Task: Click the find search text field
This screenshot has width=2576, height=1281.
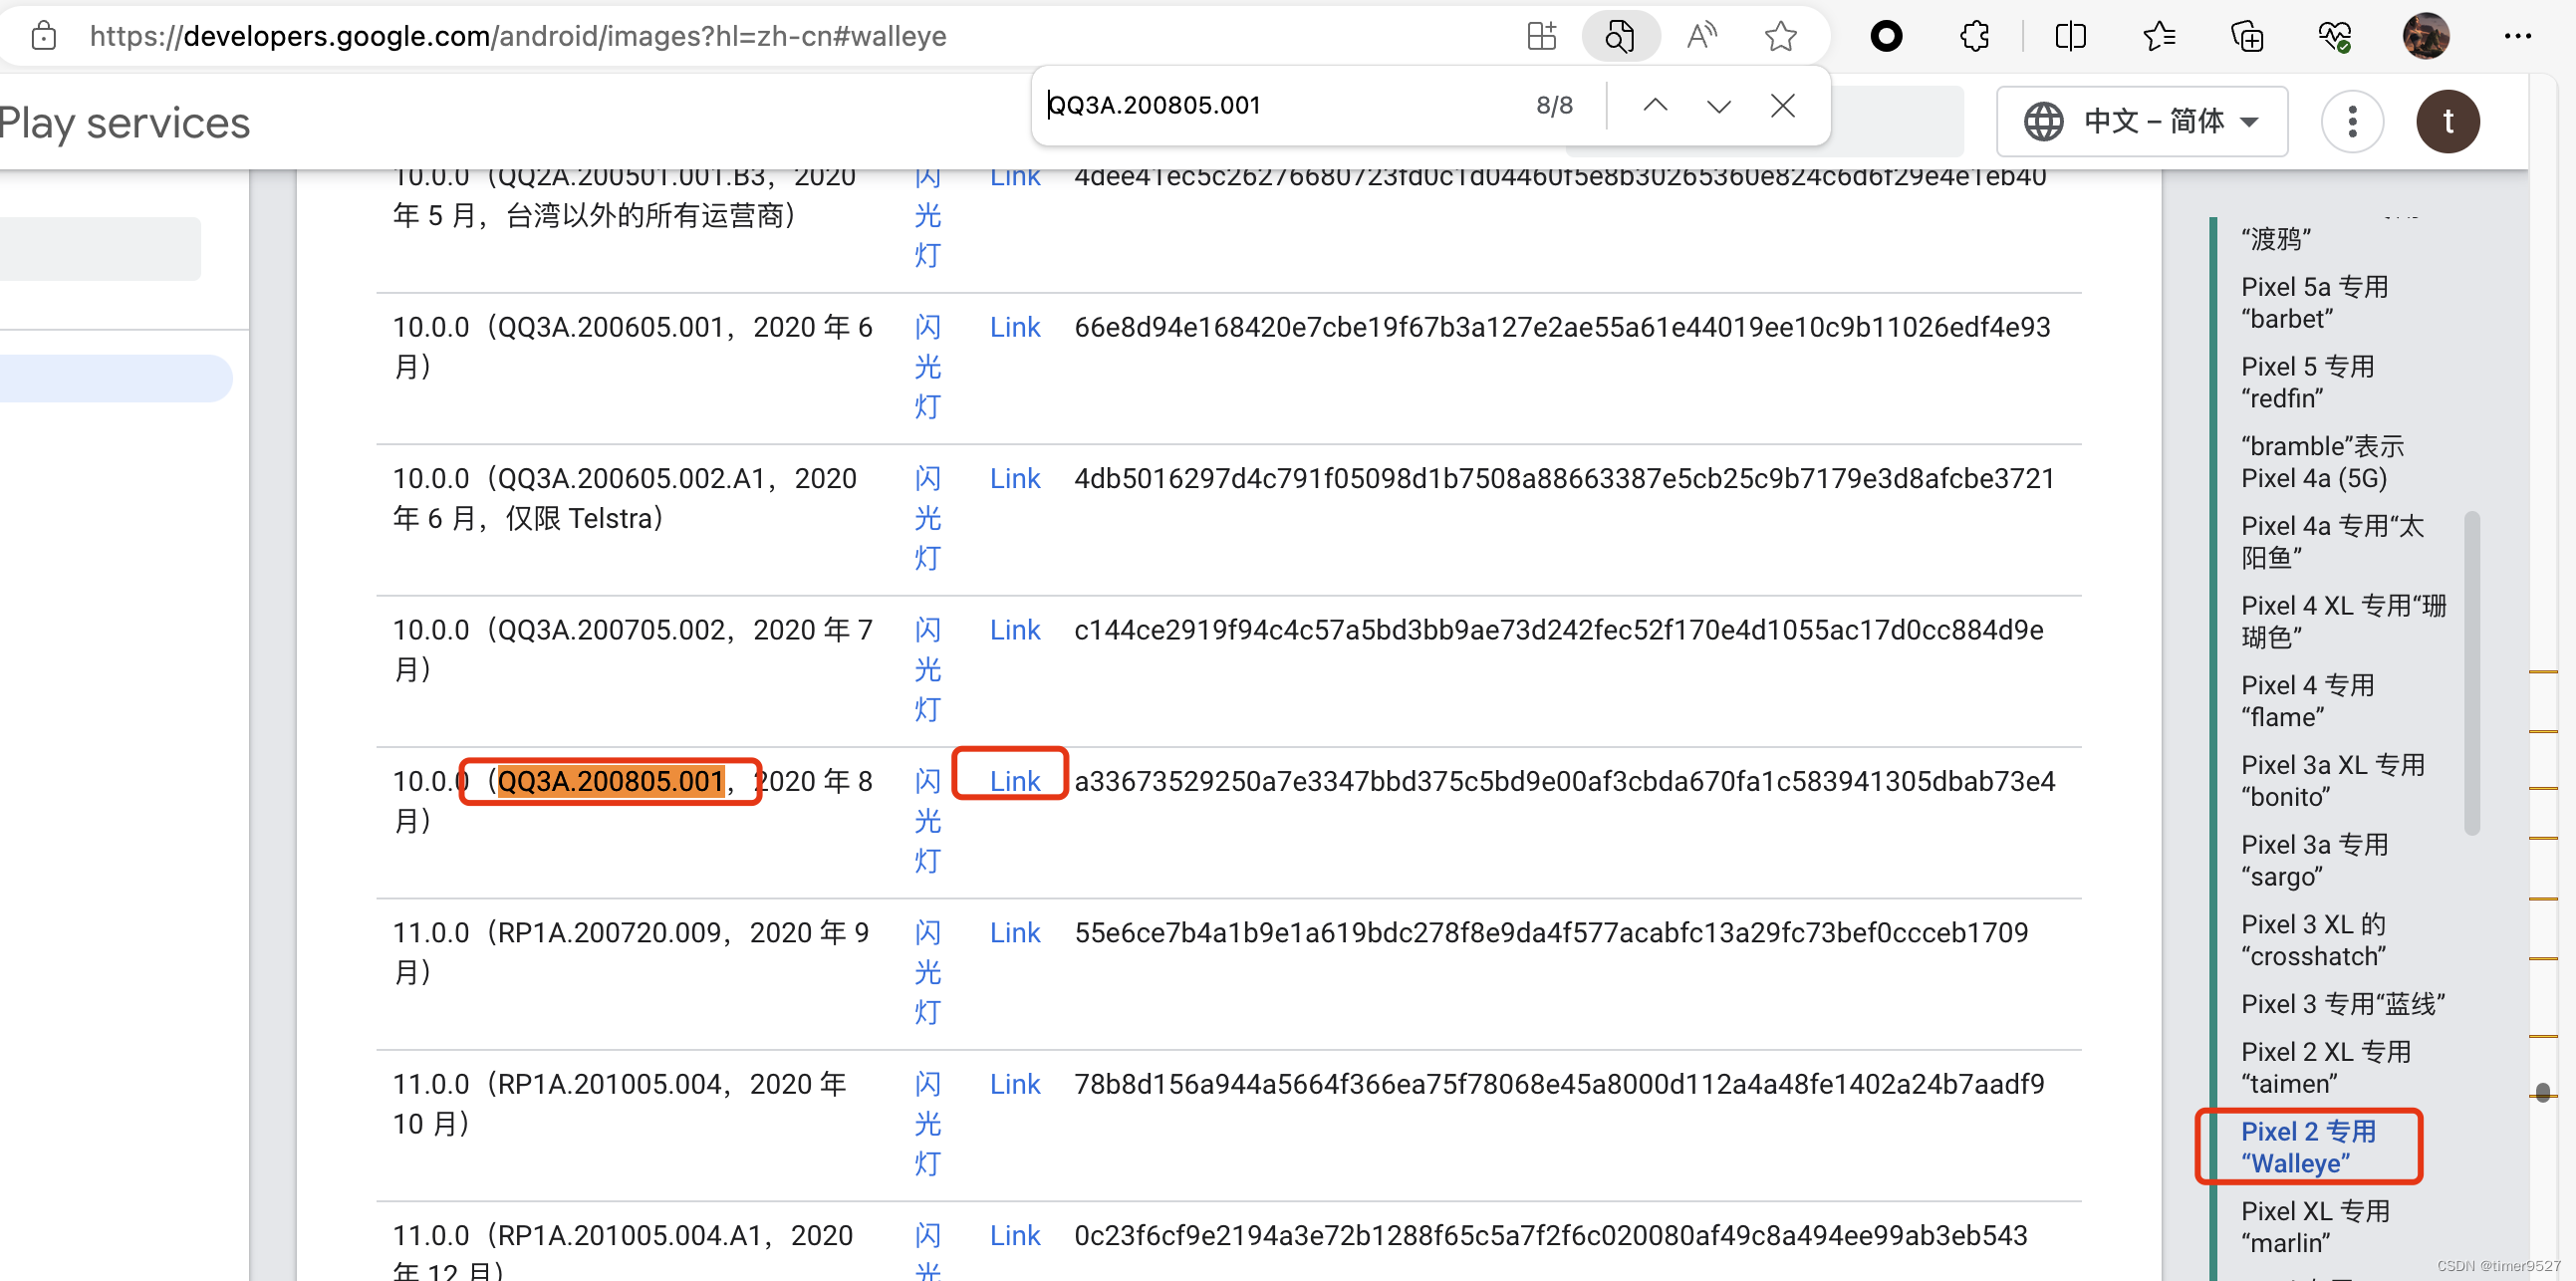Action: click(x=1280, y=105)
